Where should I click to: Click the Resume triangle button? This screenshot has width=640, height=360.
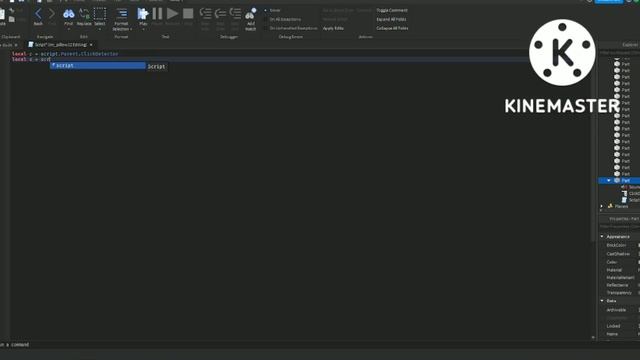coord(172,14)
